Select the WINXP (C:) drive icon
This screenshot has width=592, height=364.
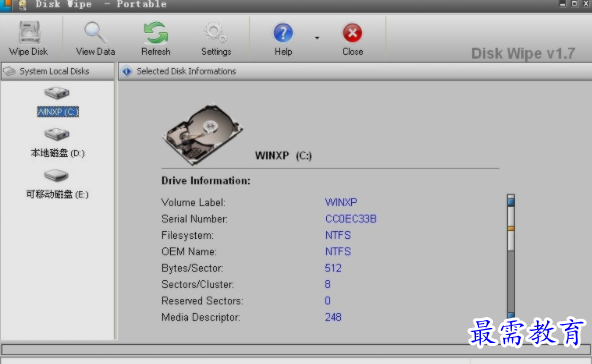pyautogui.click(x=57, y=93)
